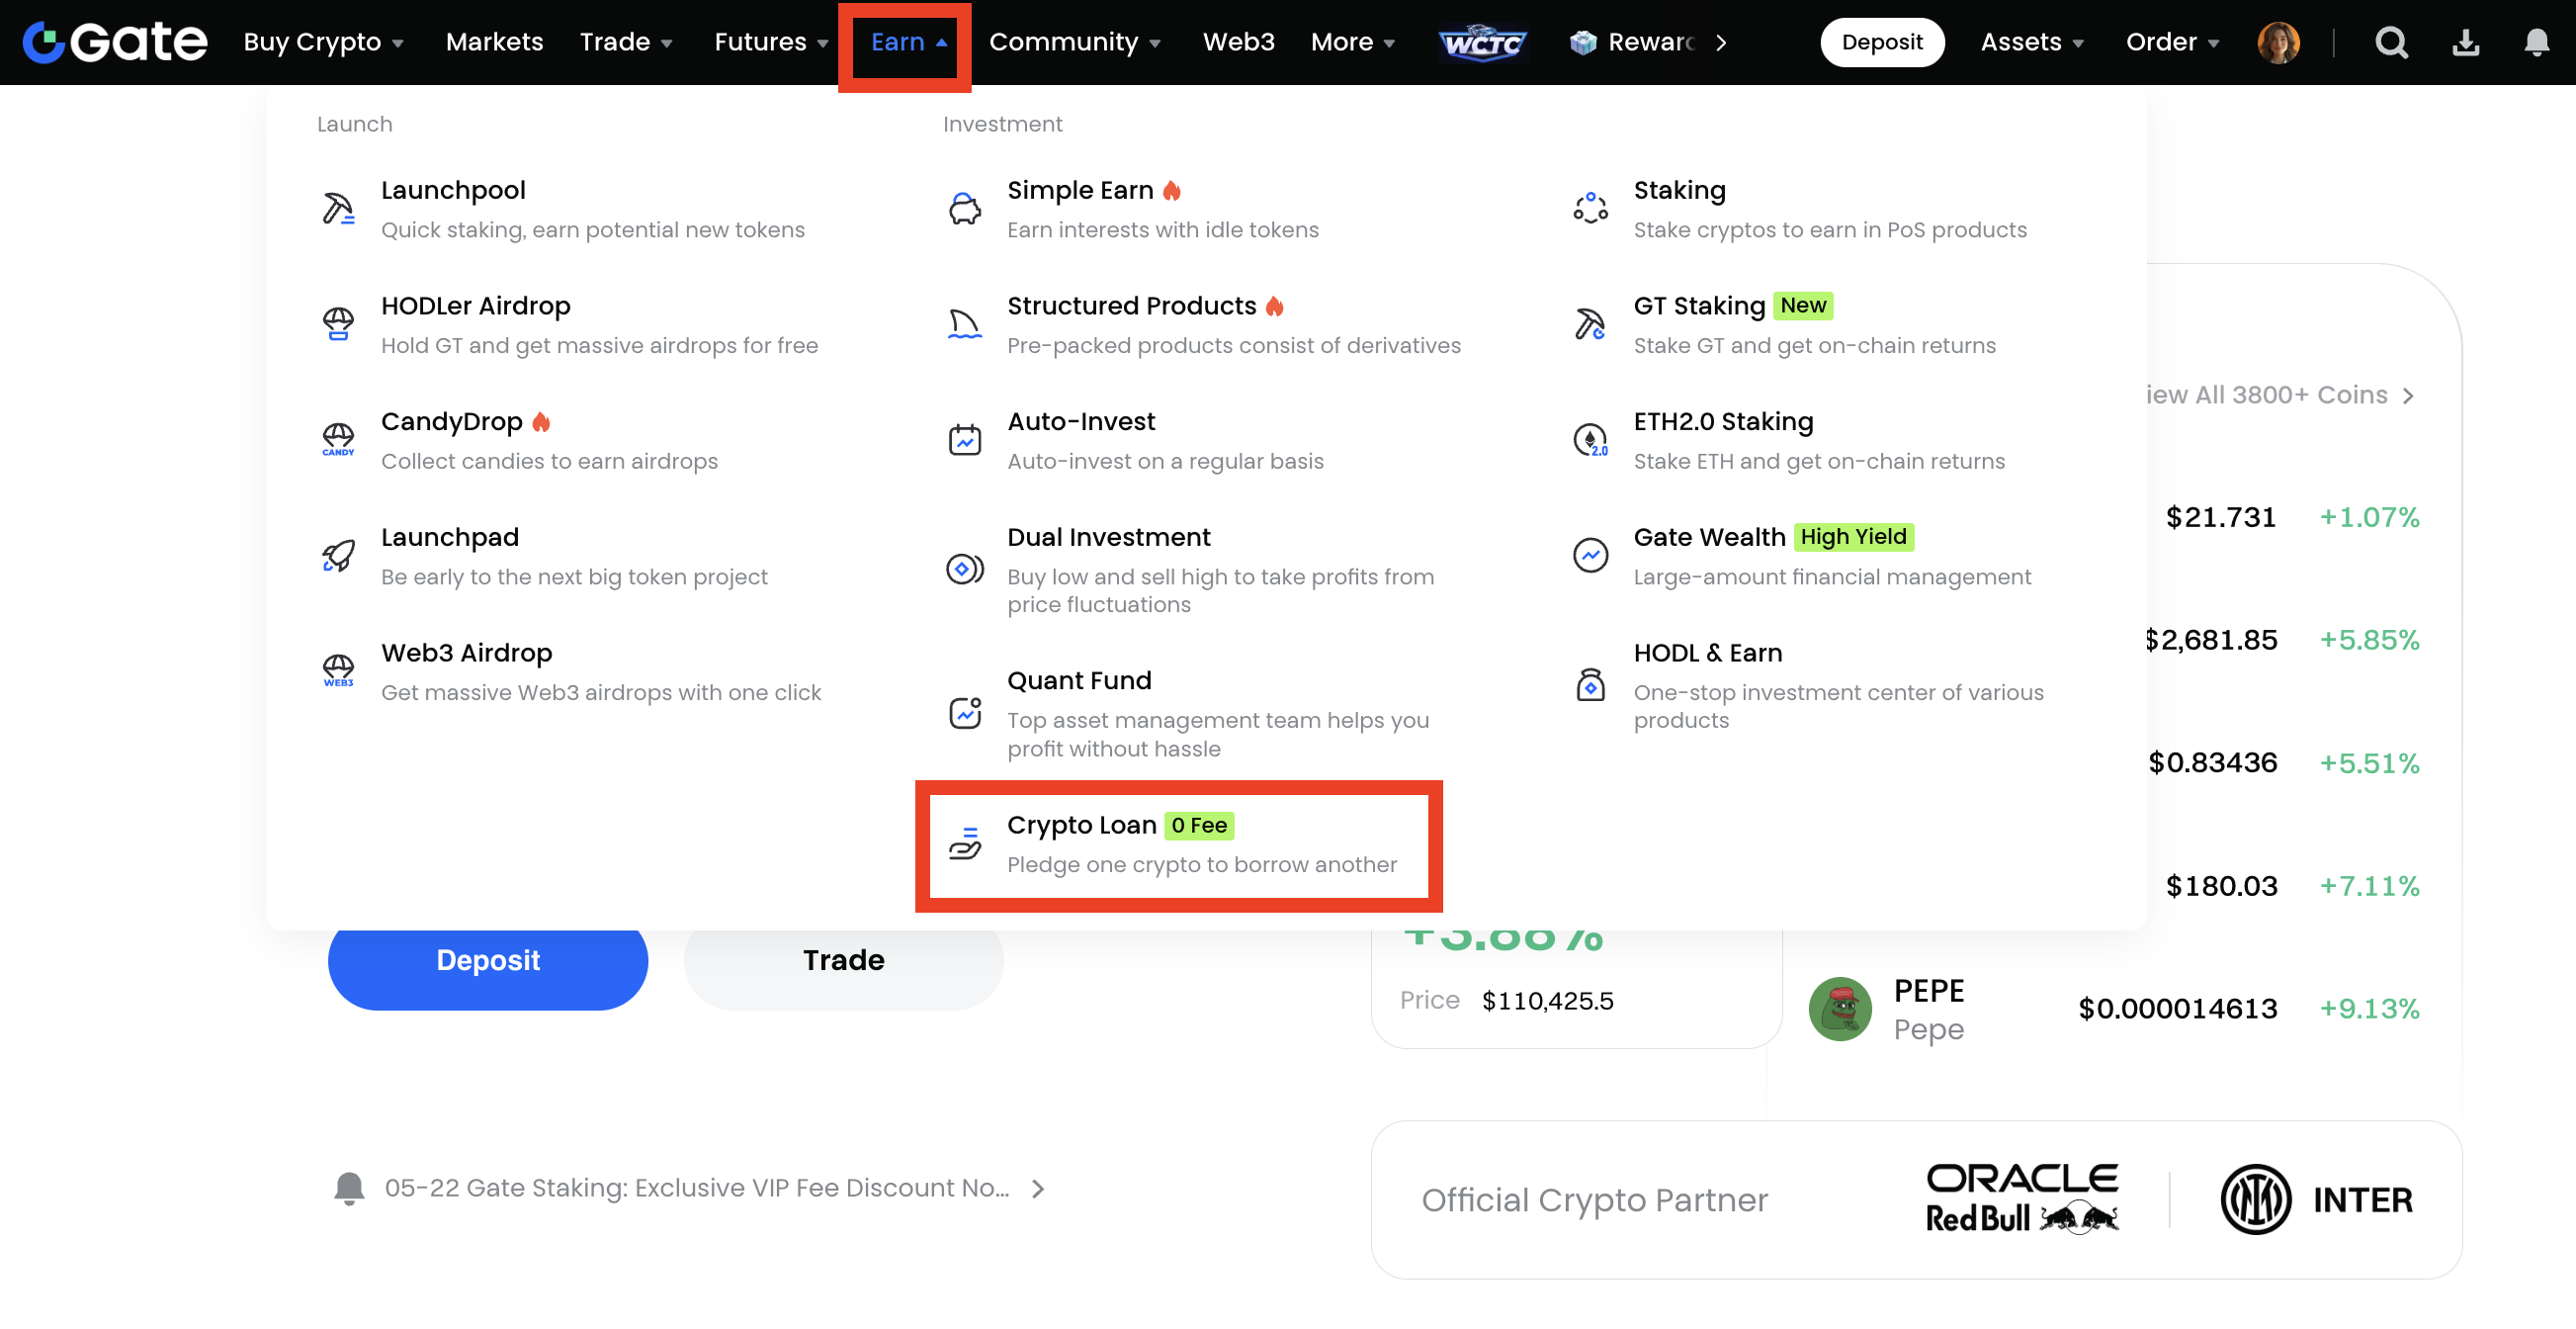Click the Crypto Loan hand icon
The width and height of the screenshot is (2576, 1329).
(x=964, y=844)
